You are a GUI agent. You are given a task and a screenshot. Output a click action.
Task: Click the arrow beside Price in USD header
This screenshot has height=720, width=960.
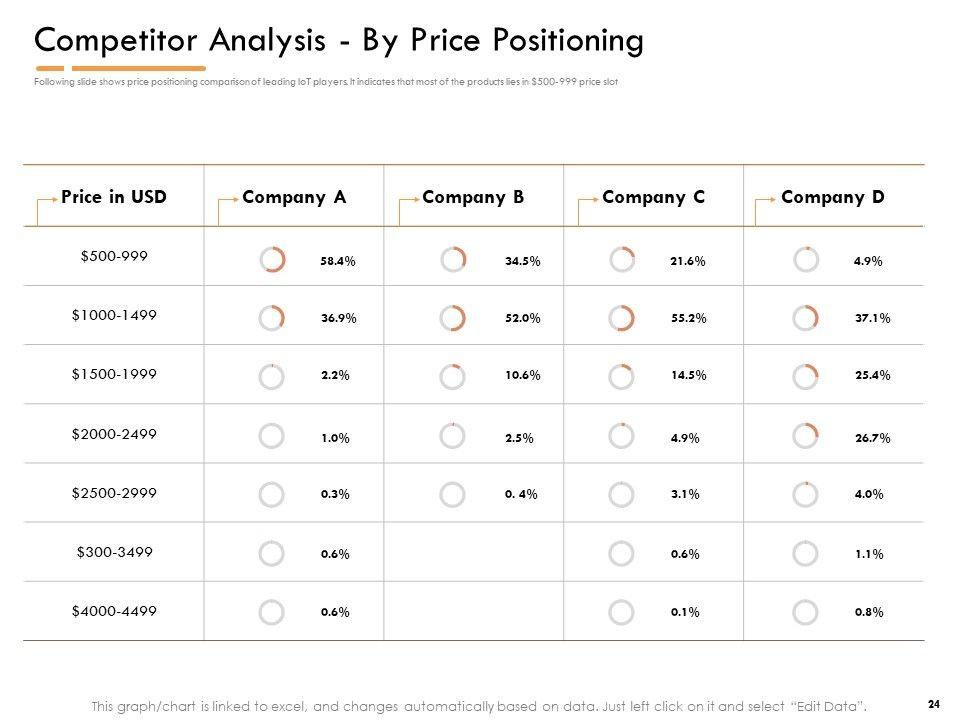point(45,208)
